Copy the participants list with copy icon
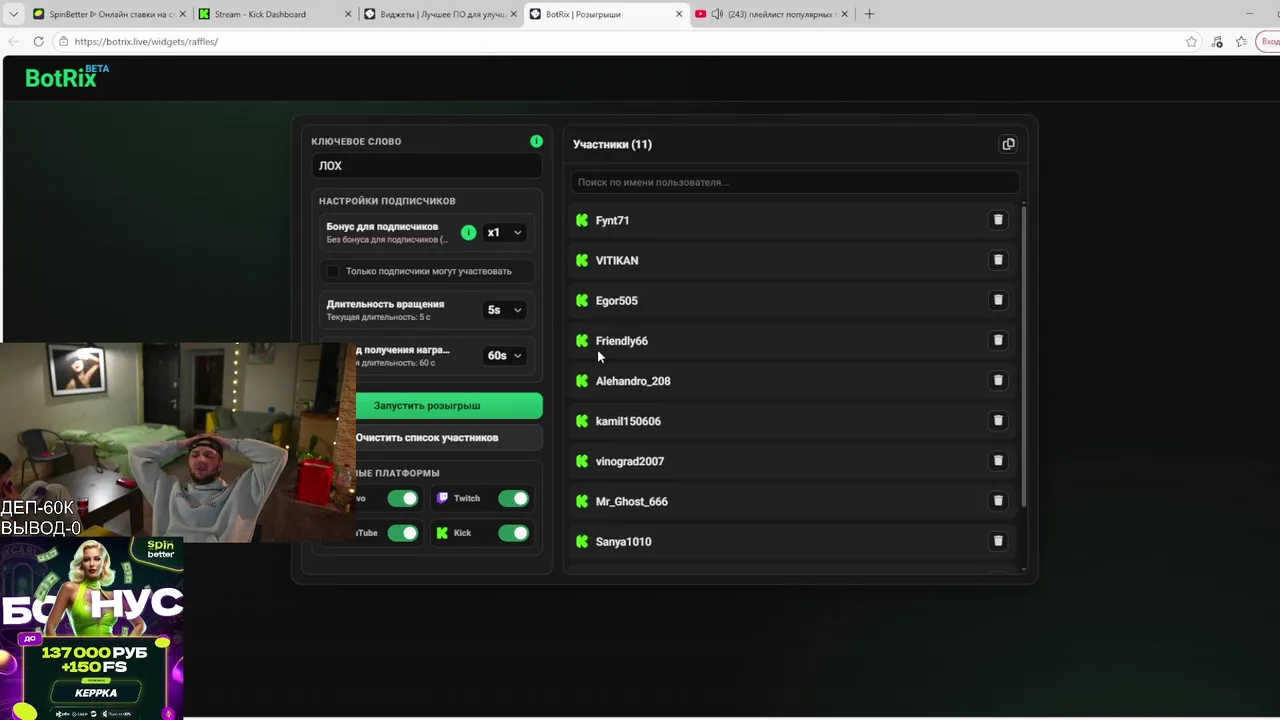The height and width of the screenshot is (720, 1280). 1008,144
